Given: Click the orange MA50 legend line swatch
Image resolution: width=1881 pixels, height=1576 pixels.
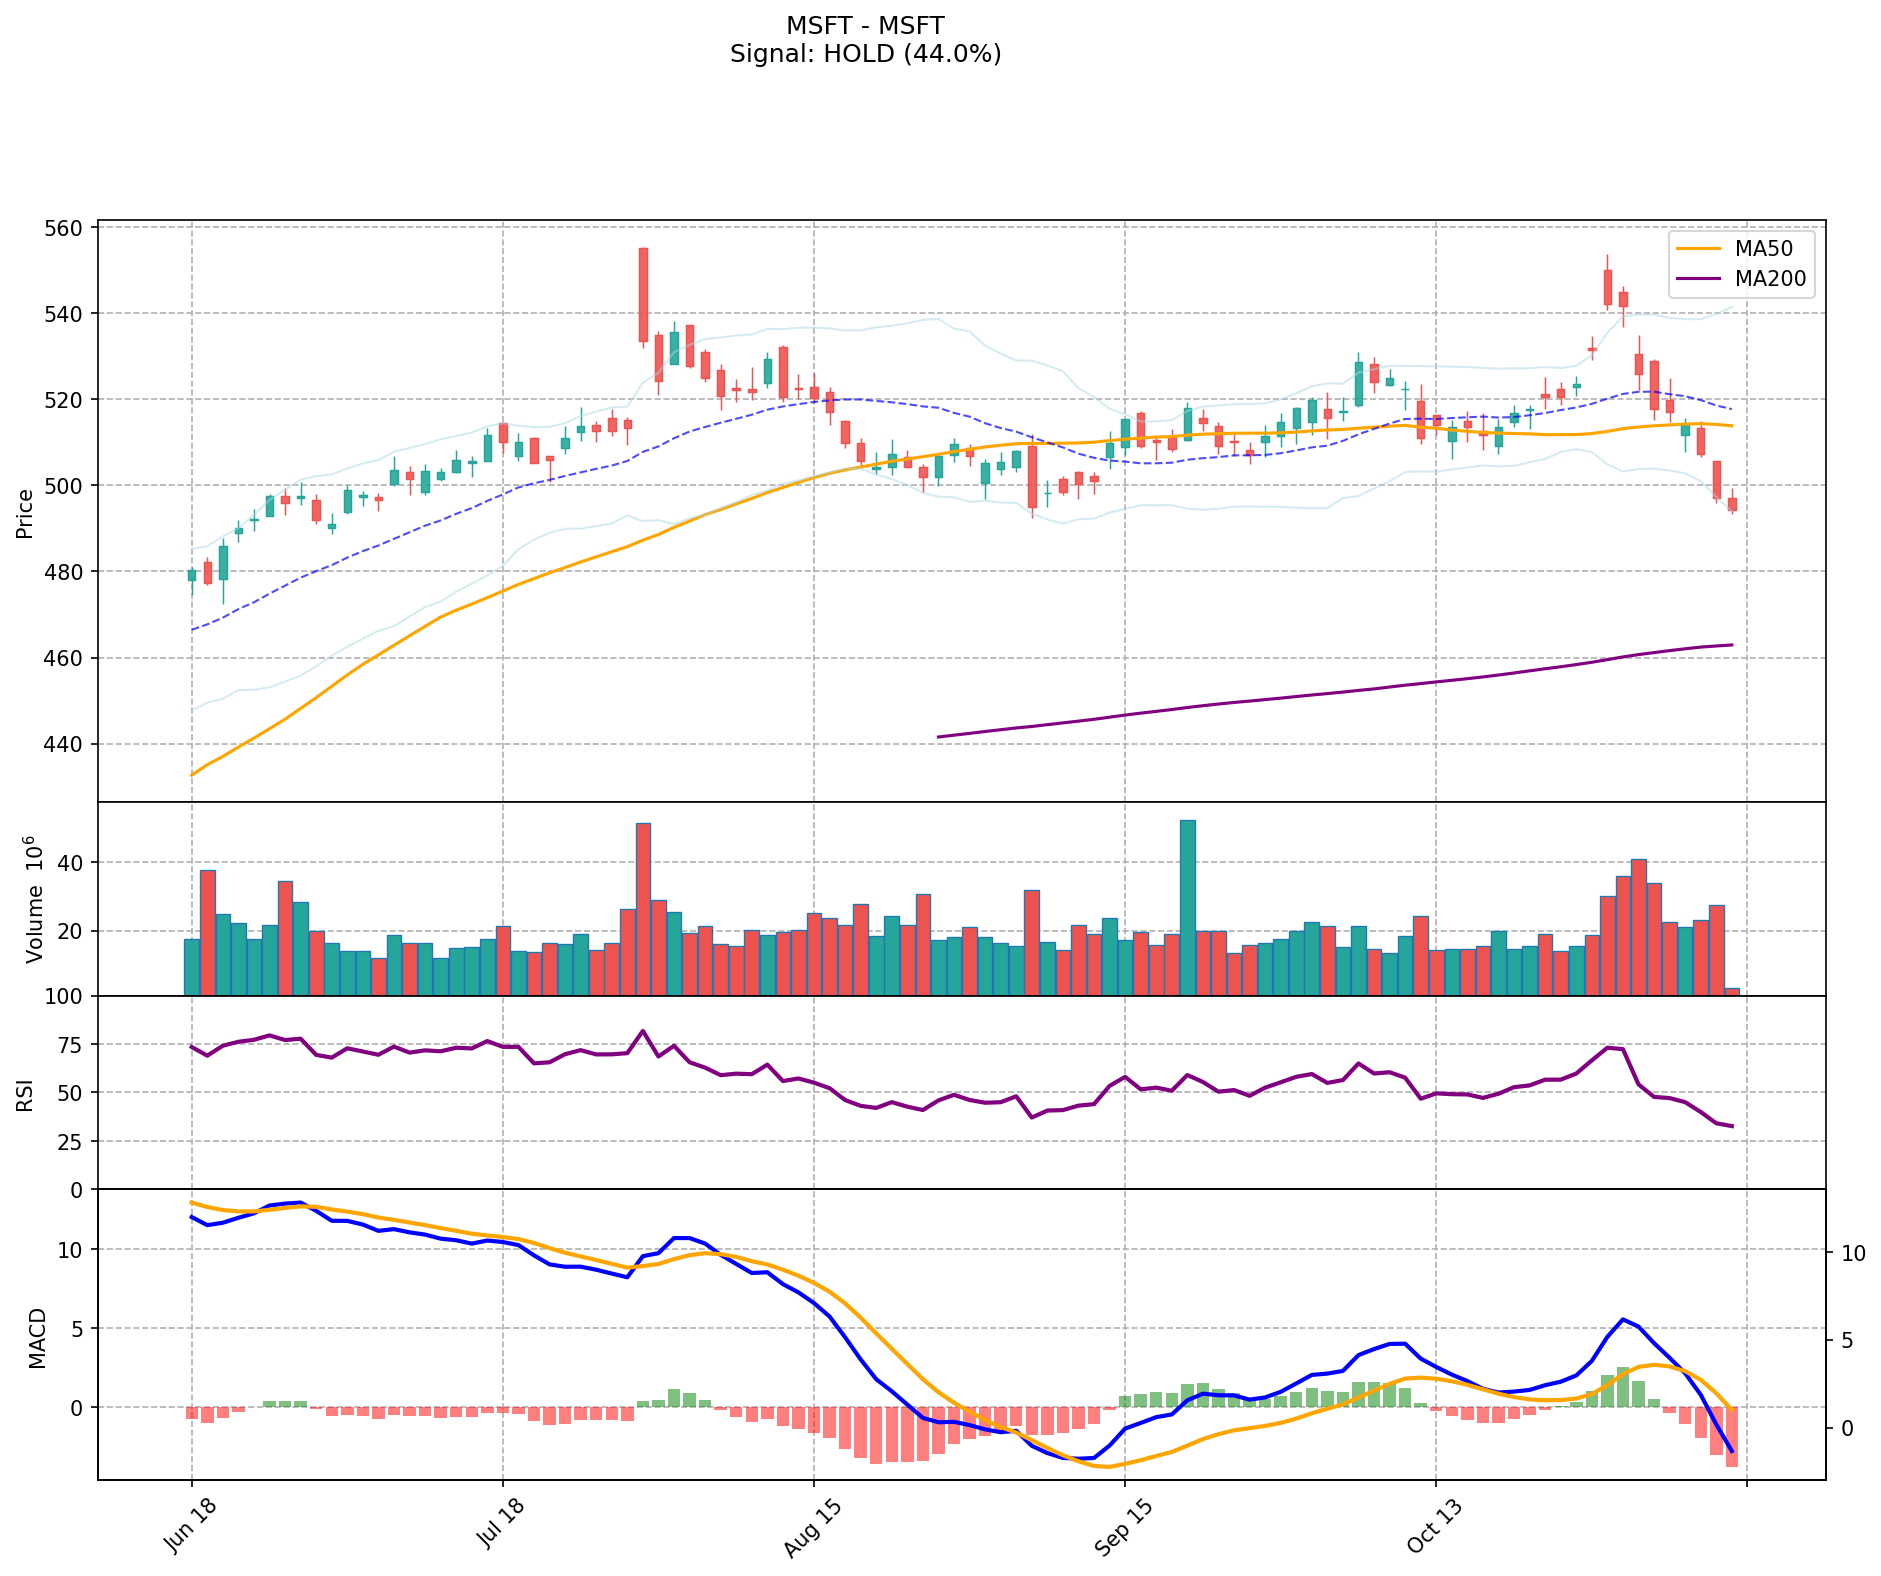Looking at the screenshot, I should (x=1700, y=249).
